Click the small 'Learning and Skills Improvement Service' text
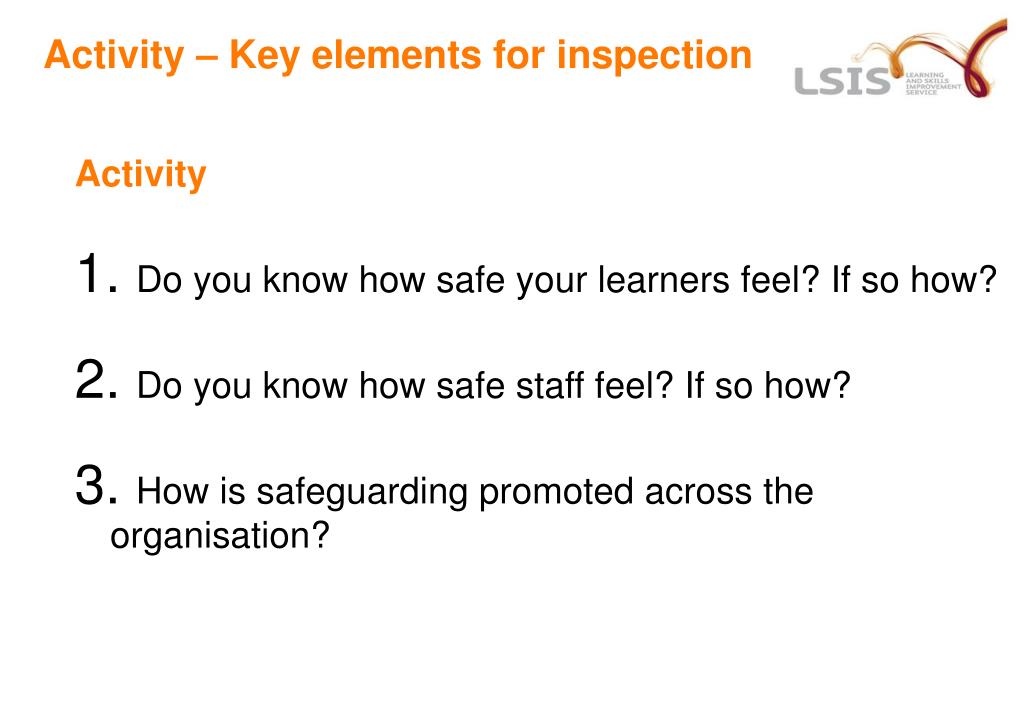This screenshot has width=1023, height=708. pos(933,84)
